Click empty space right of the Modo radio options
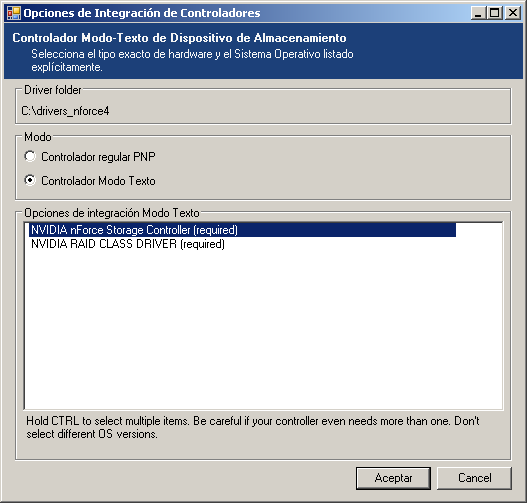Screen dimensions: 527x503 (333, 169)
